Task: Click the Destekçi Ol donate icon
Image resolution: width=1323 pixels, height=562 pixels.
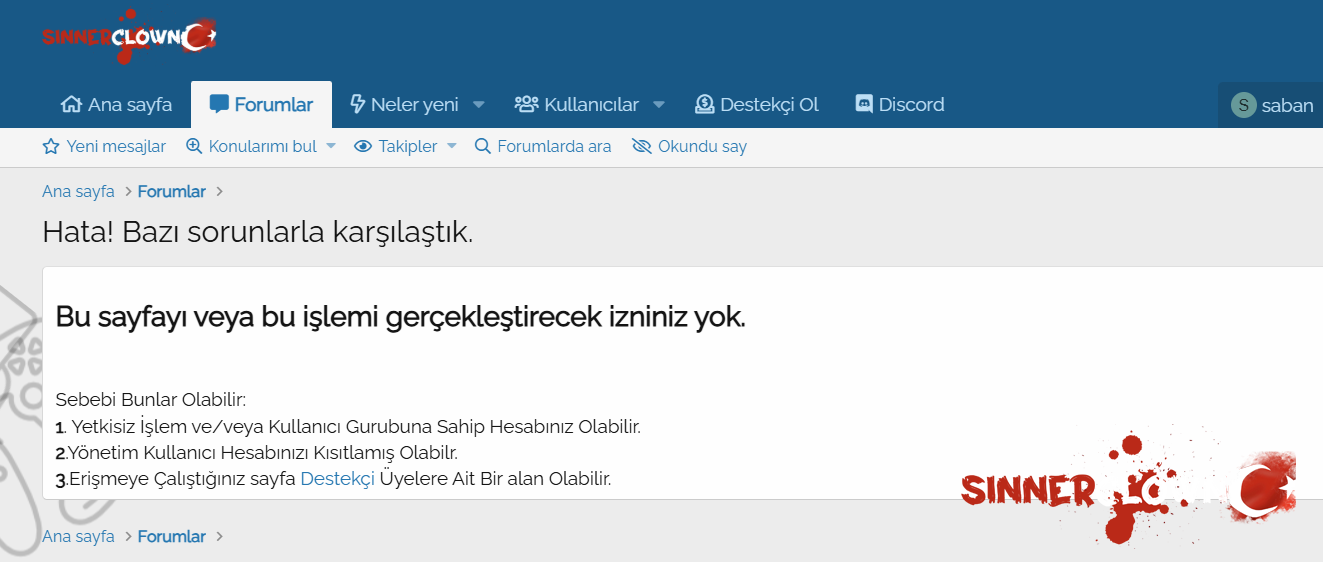Action: point(705,105)
